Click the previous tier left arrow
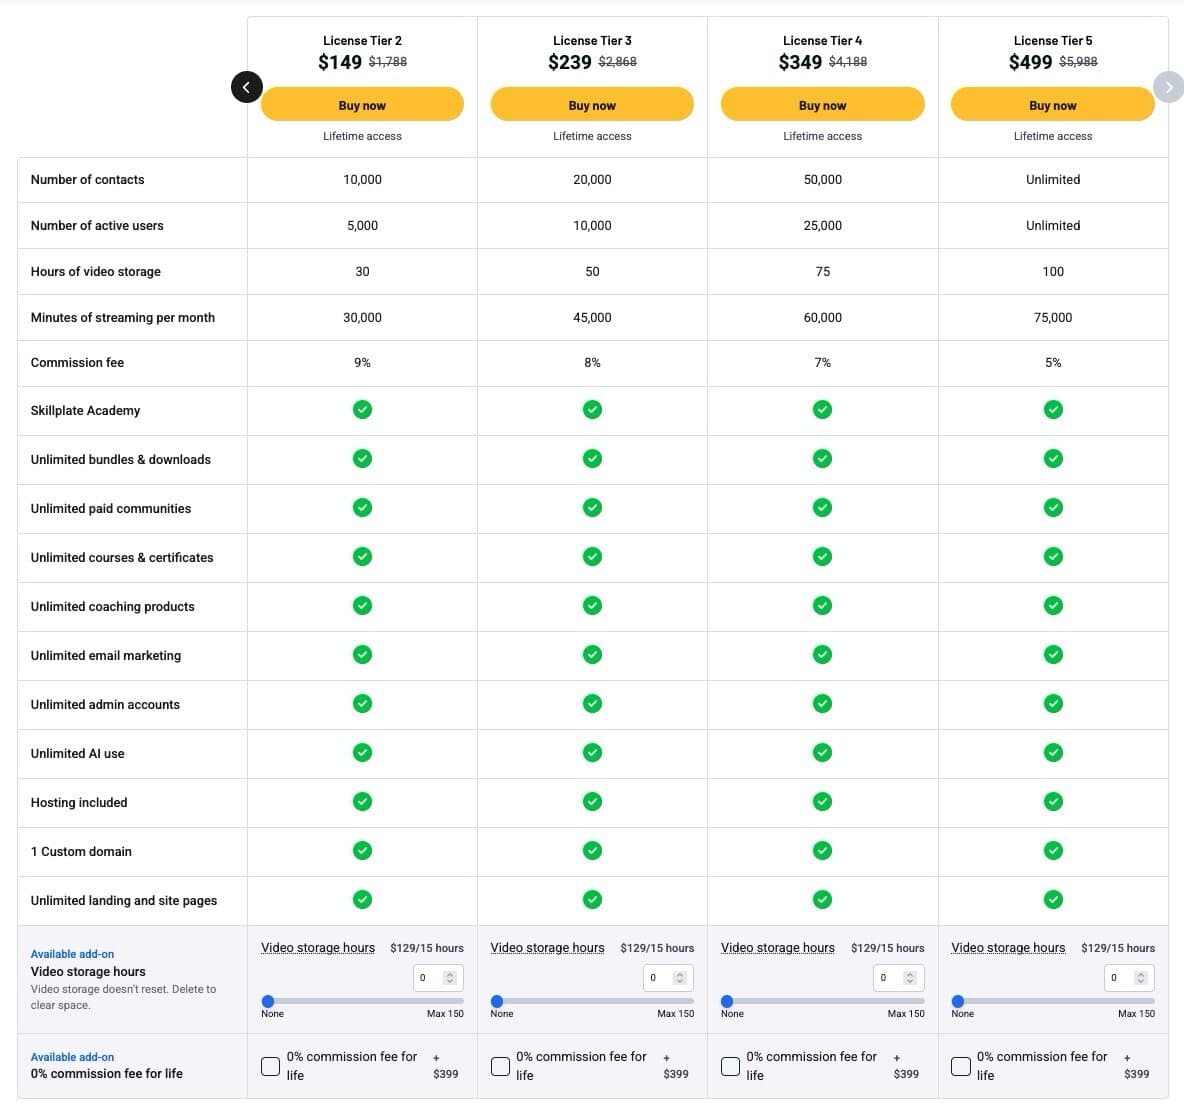Viewport: 1184px width, 1114px height. point(246,87)
